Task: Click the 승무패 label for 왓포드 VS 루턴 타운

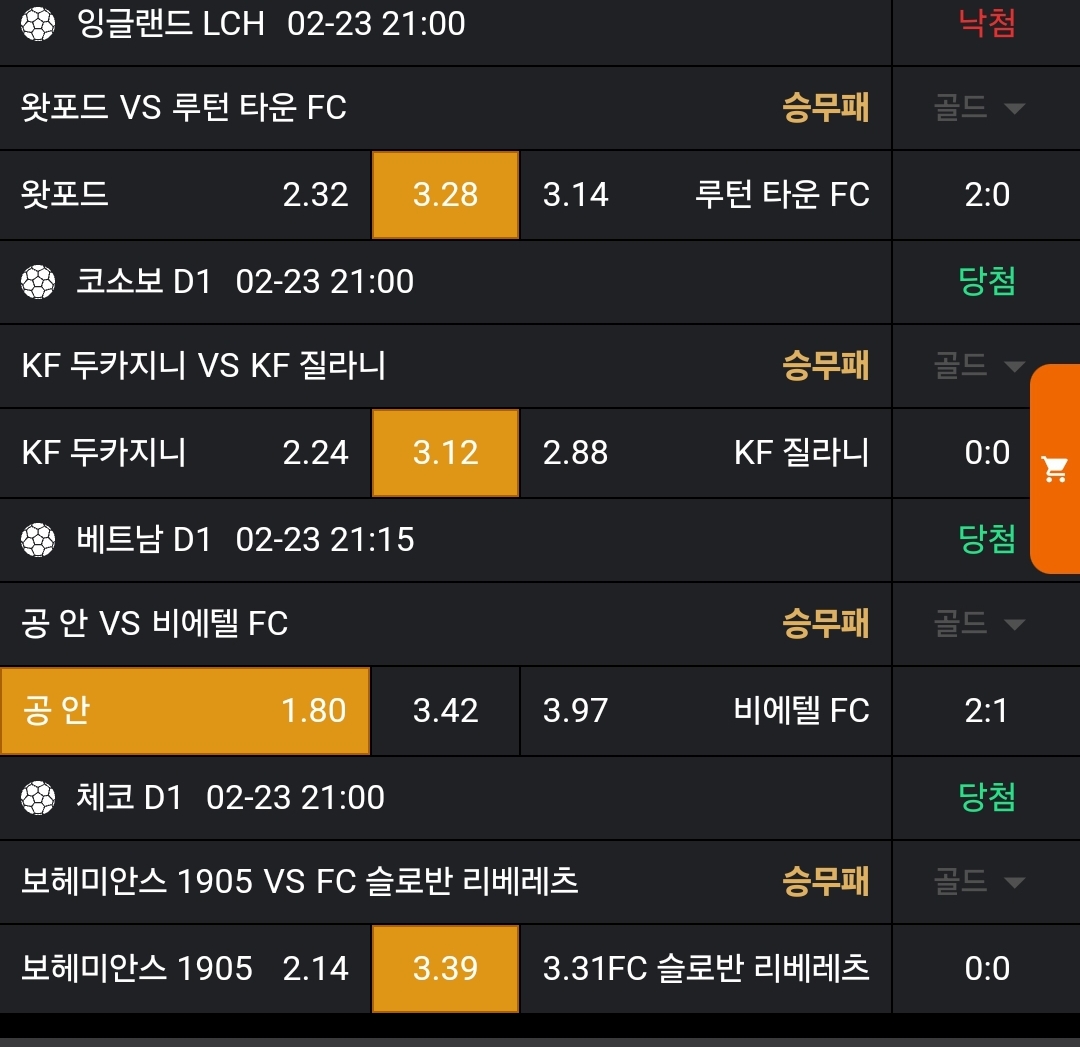Action: point(825,108)
